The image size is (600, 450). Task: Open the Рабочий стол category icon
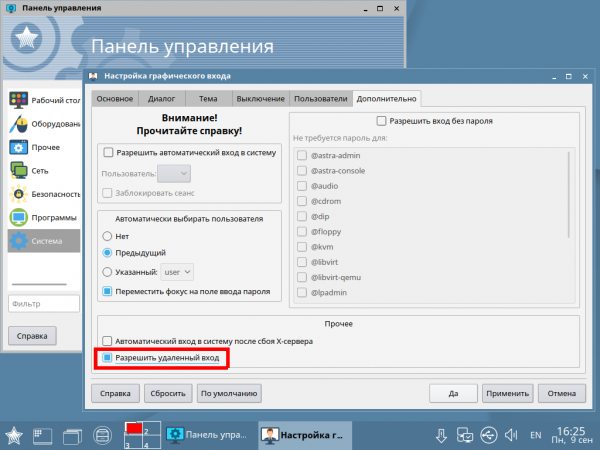(17, 100)
